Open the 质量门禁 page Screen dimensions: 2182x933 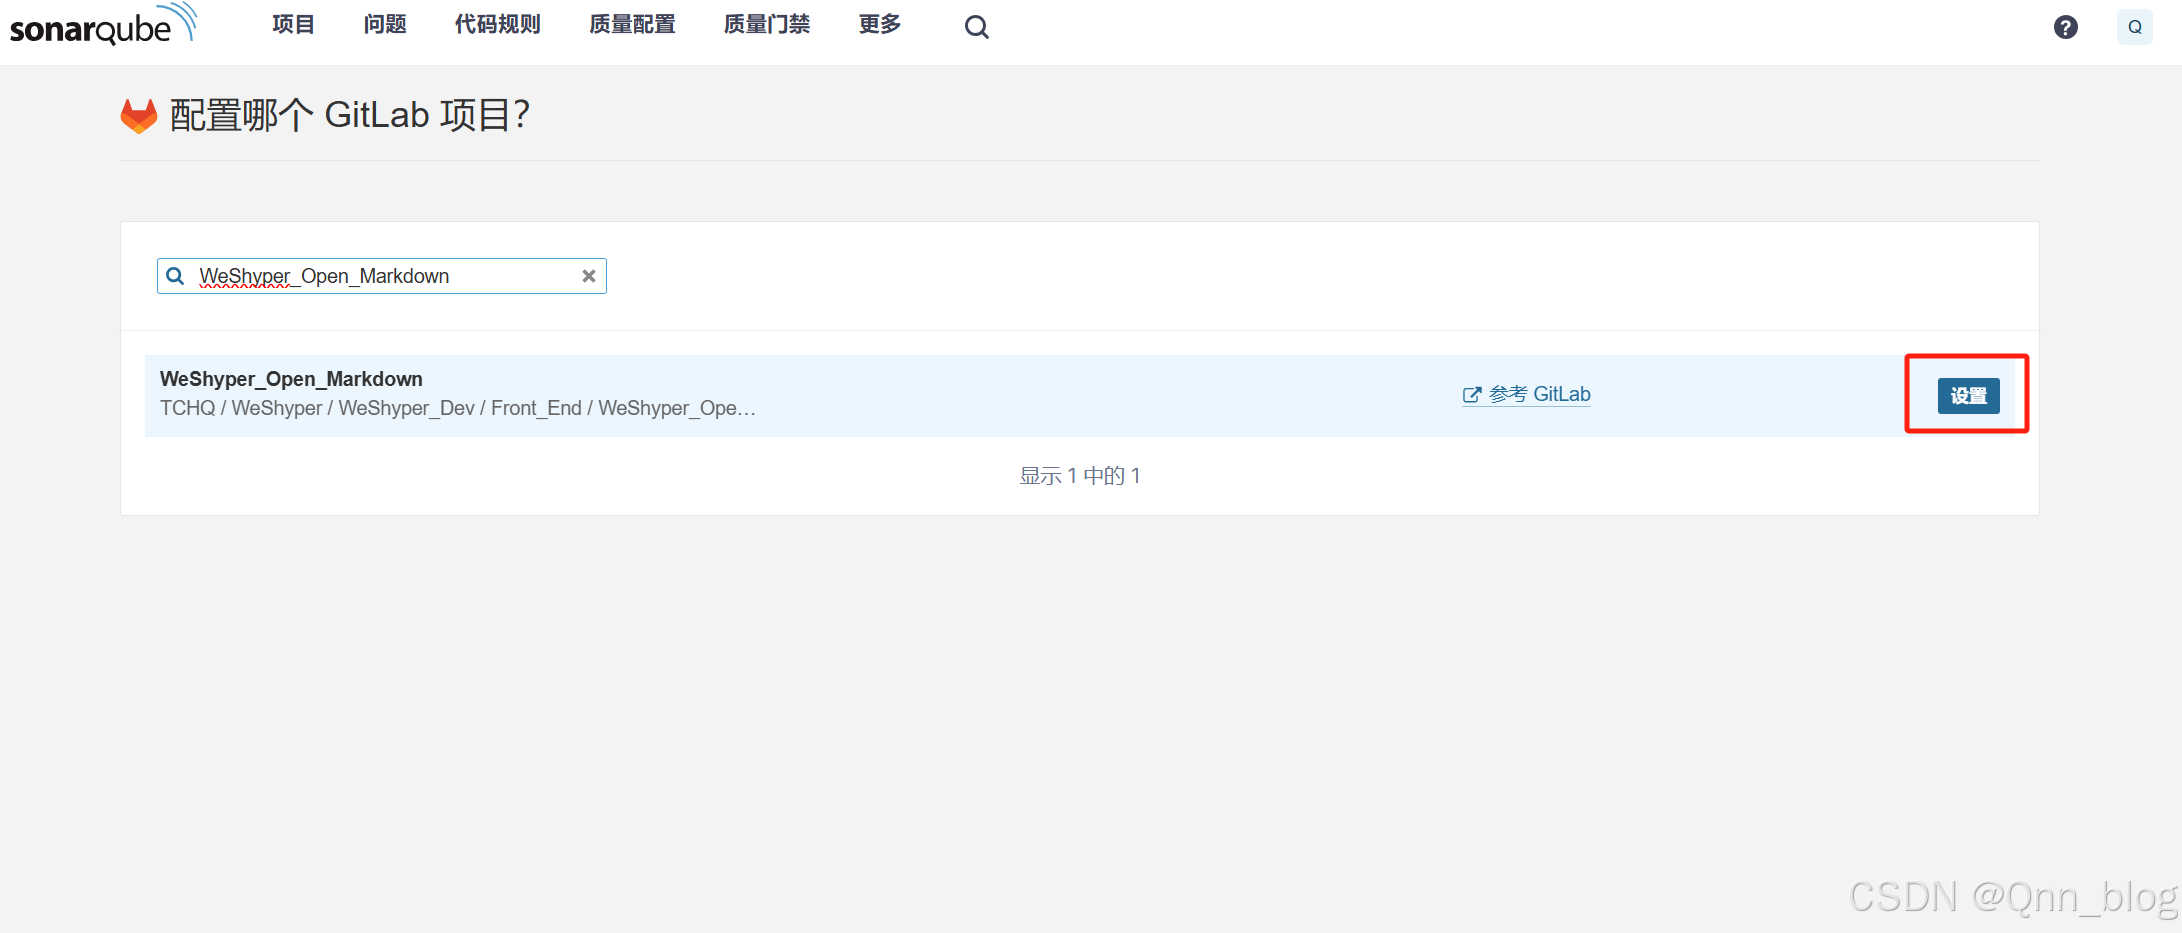766,25
